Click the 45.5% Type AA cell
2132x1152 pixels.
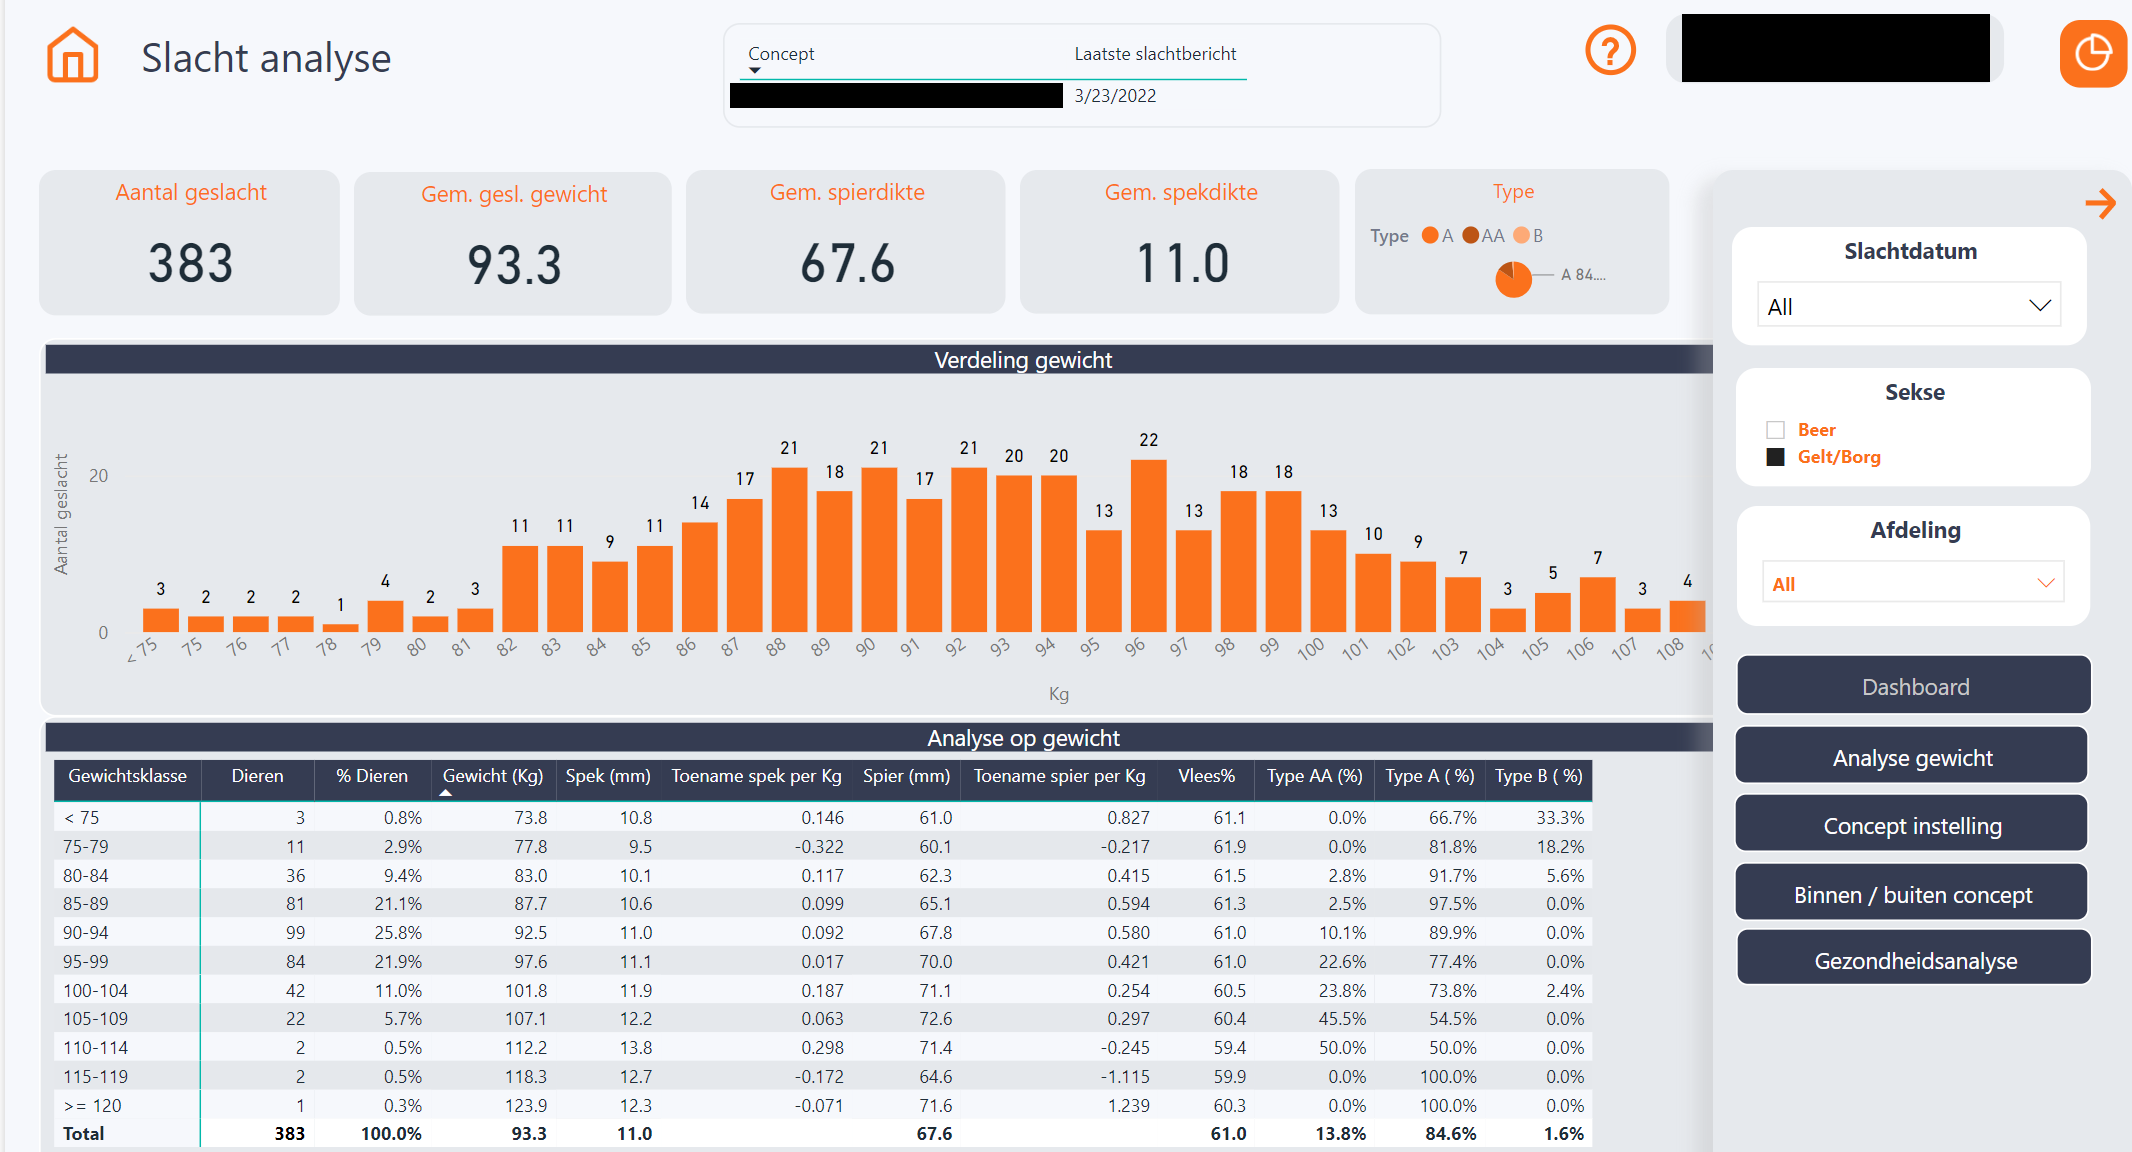(x=1342, y=1018)
